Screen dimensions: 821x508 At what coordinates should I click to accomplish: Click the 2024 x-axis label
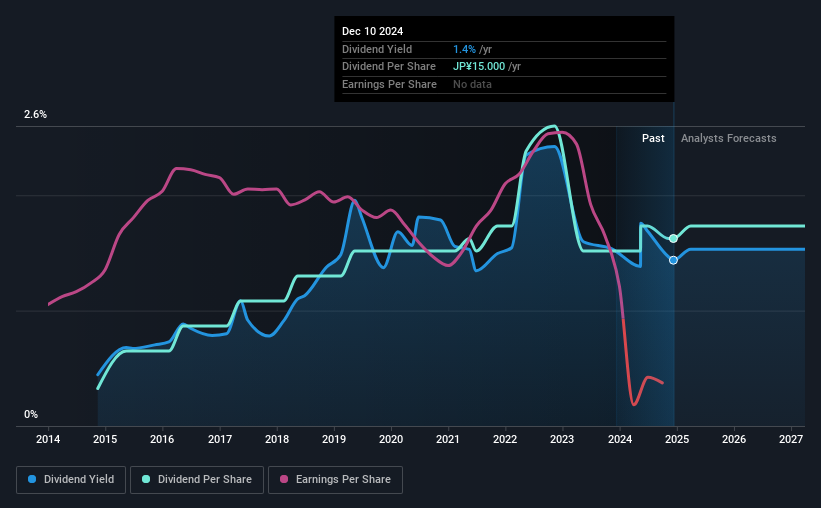click(x=619, y=439)
